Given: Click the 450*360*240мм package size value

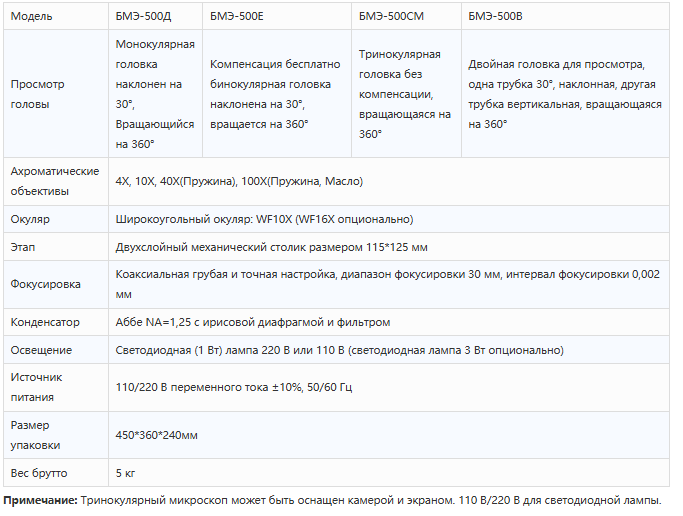Looking at the screenshot, I should (x=156, y=435).
